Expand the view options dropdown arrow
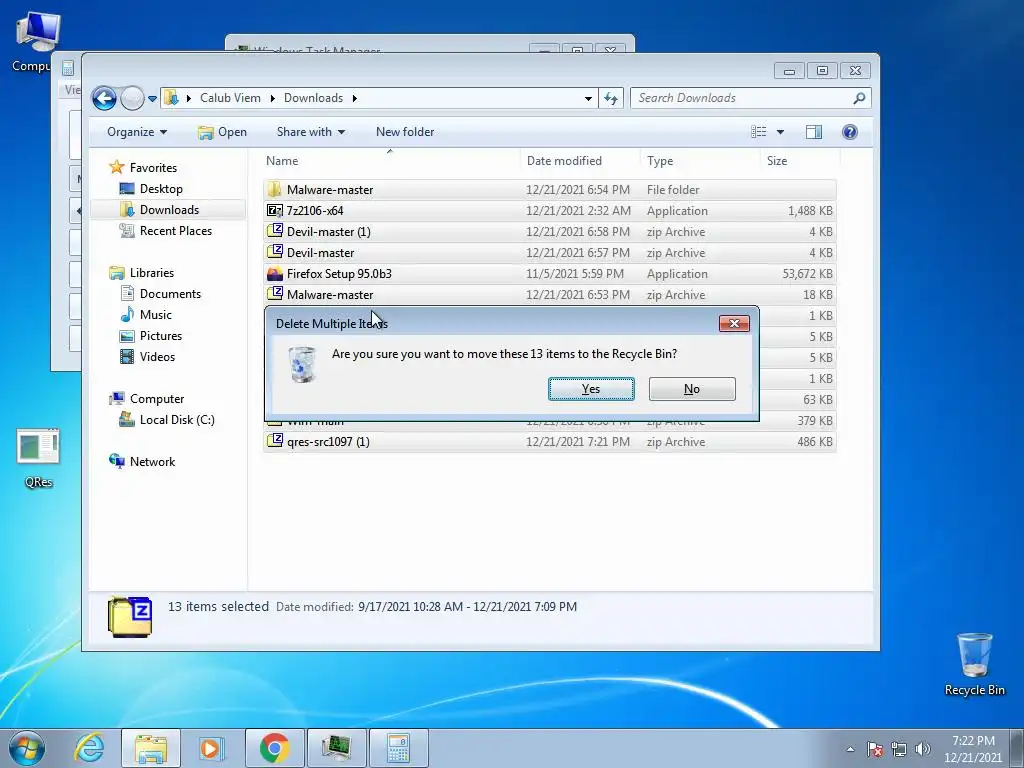The image size is (1024, 768). point(780,133)
